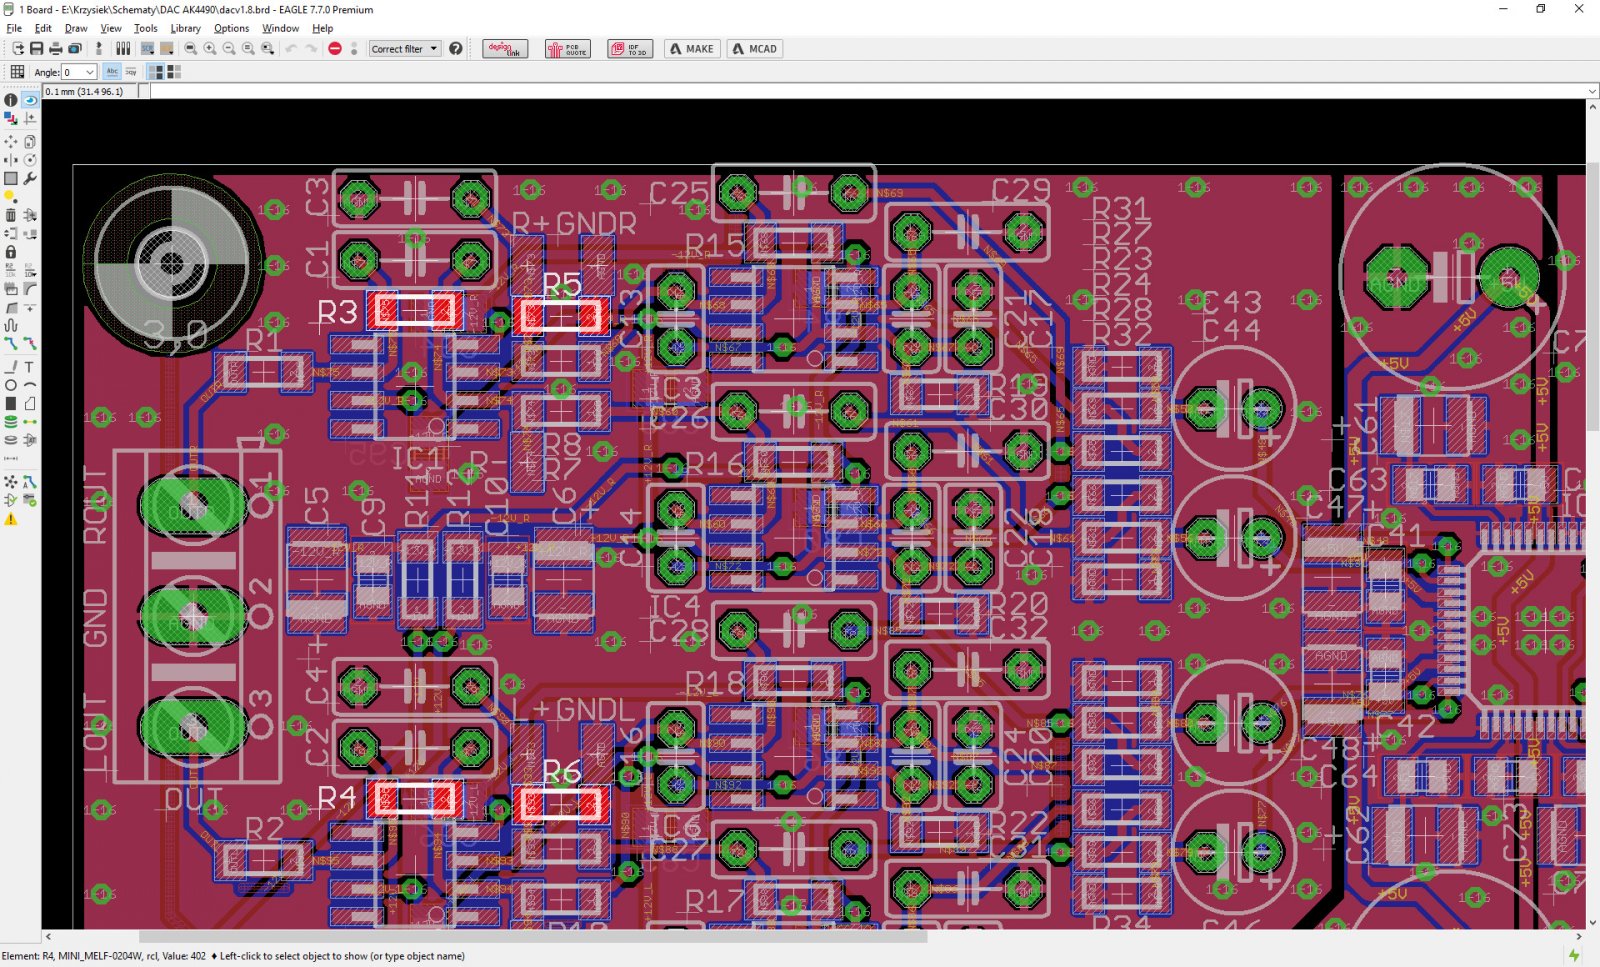Open the Tools menu
Viewport: 1600px width, 967px height.
point(146,28)
